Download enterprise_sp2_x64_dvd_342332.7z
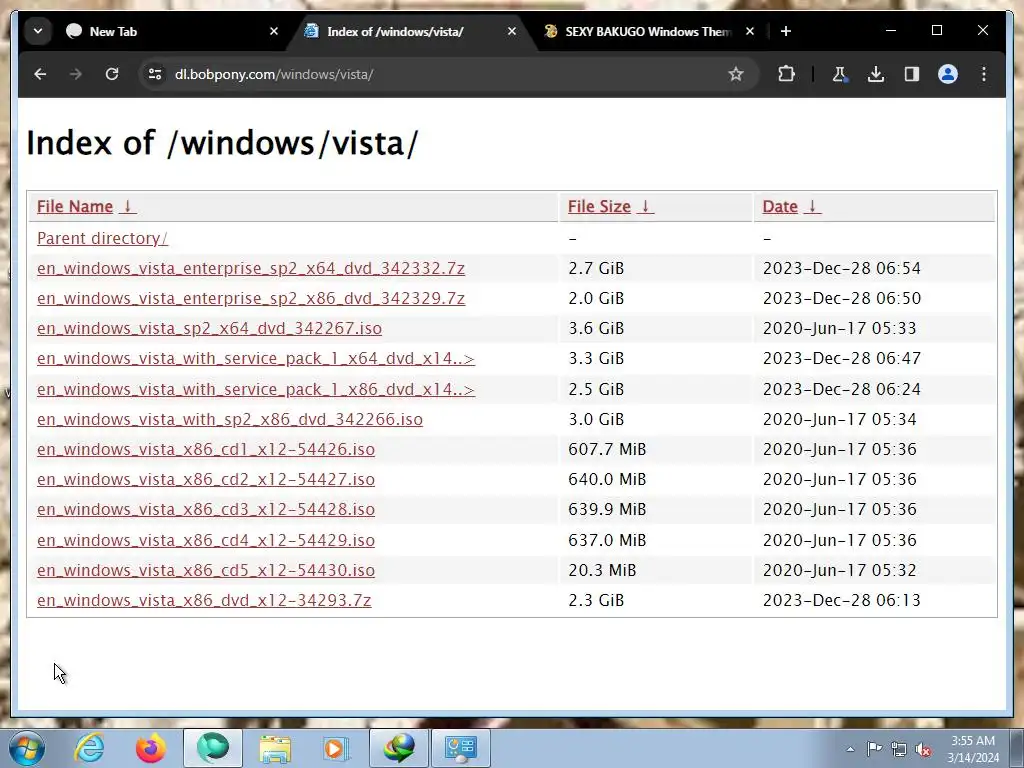 tap(251, 268)
